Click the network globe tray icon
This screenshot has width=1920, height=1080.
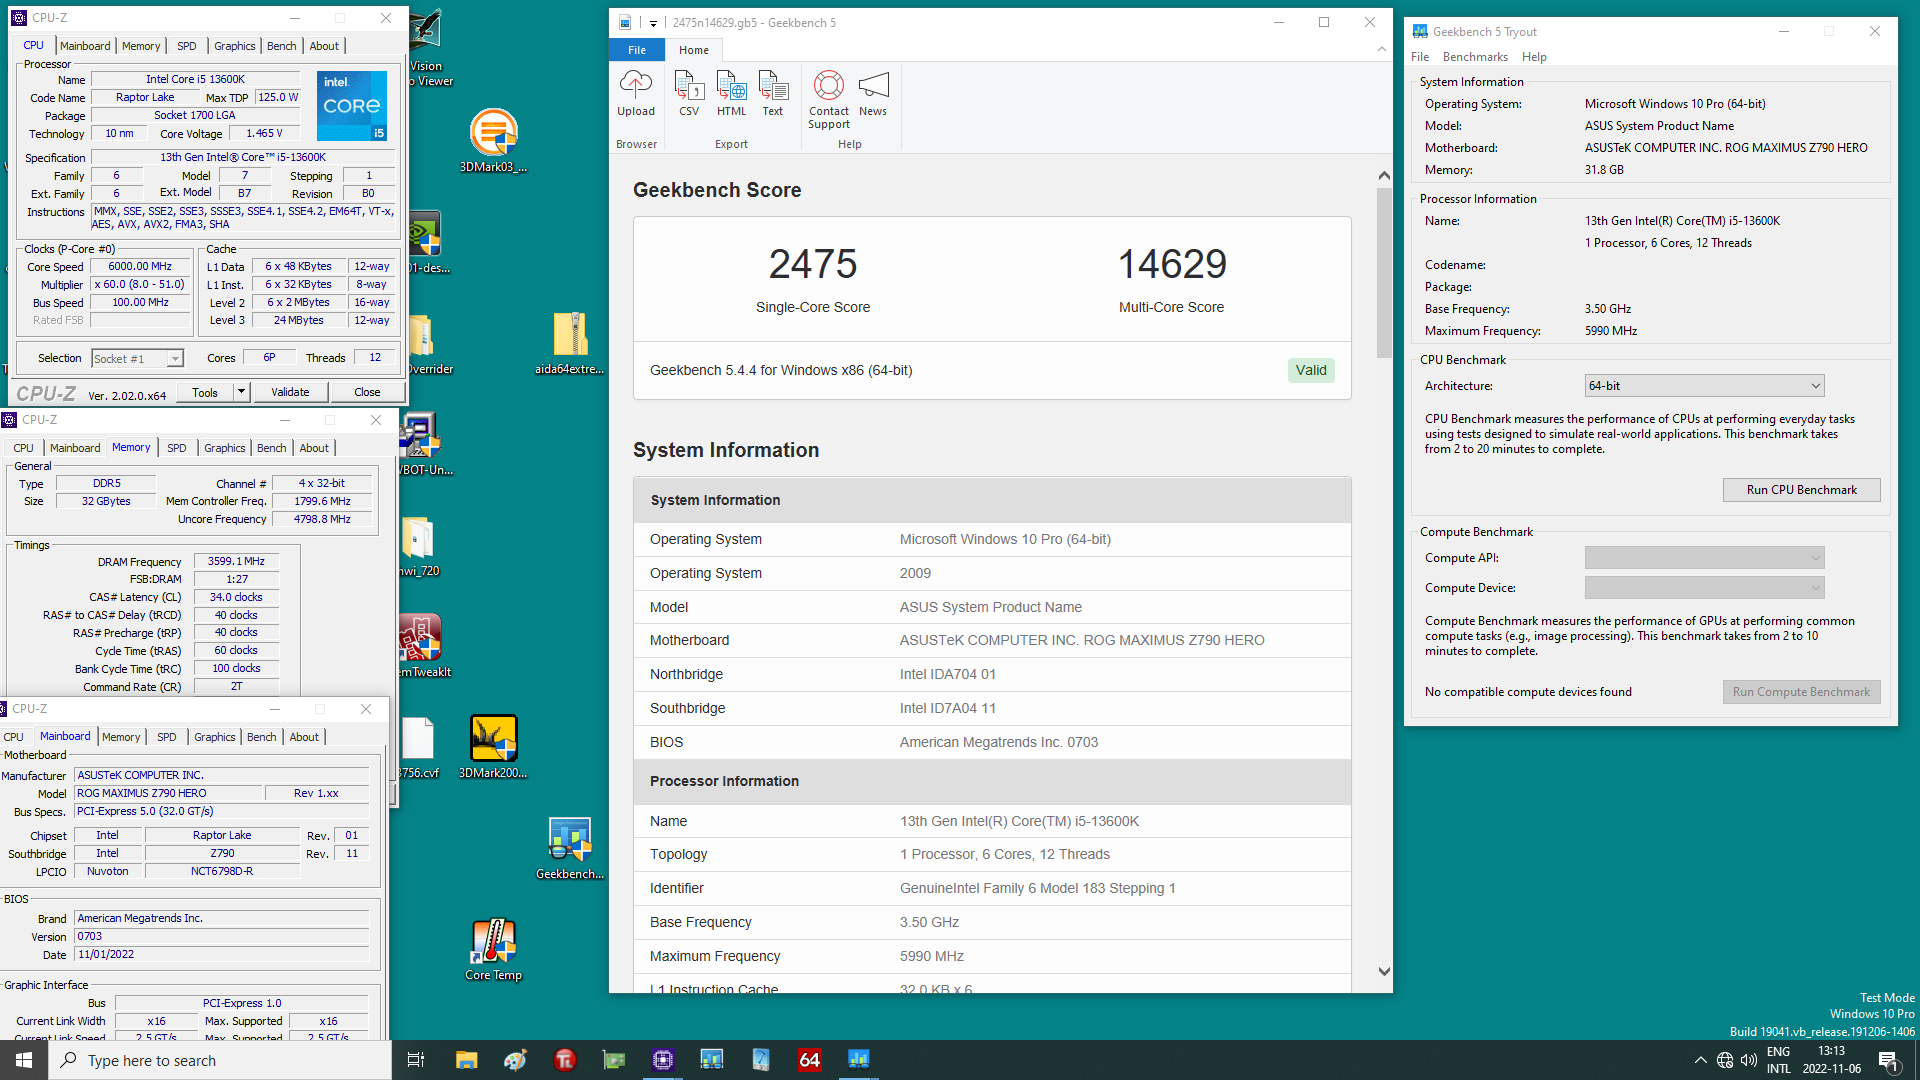pyautogui.click(x=1725, y=1060)
